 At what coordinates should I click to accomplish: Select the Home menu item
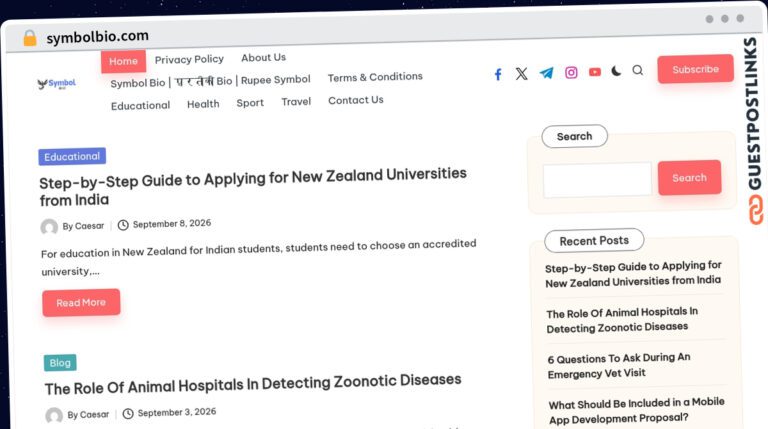(x=123, y=61)
